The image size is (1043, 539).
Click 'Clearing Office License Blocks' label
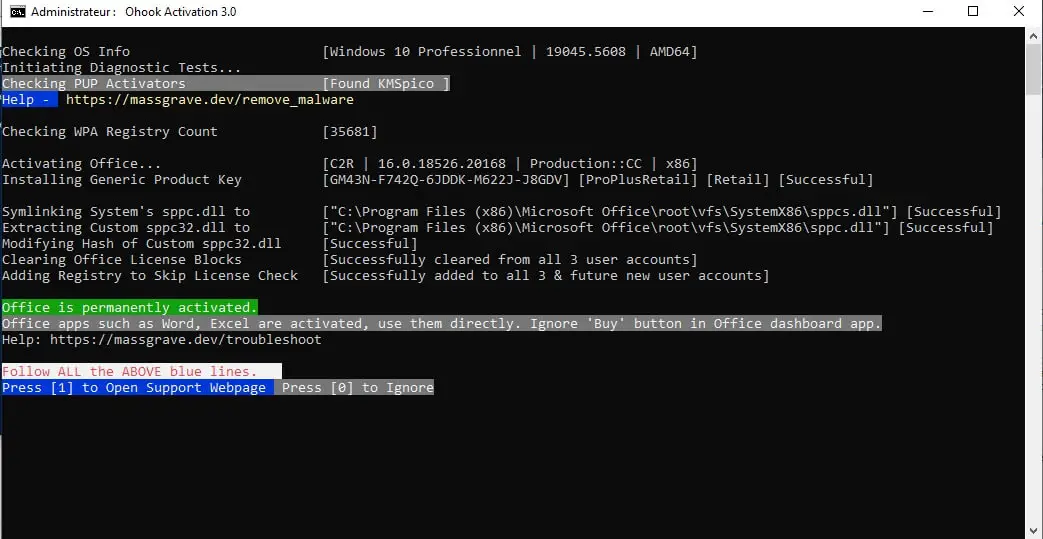[x=122, y=260]
